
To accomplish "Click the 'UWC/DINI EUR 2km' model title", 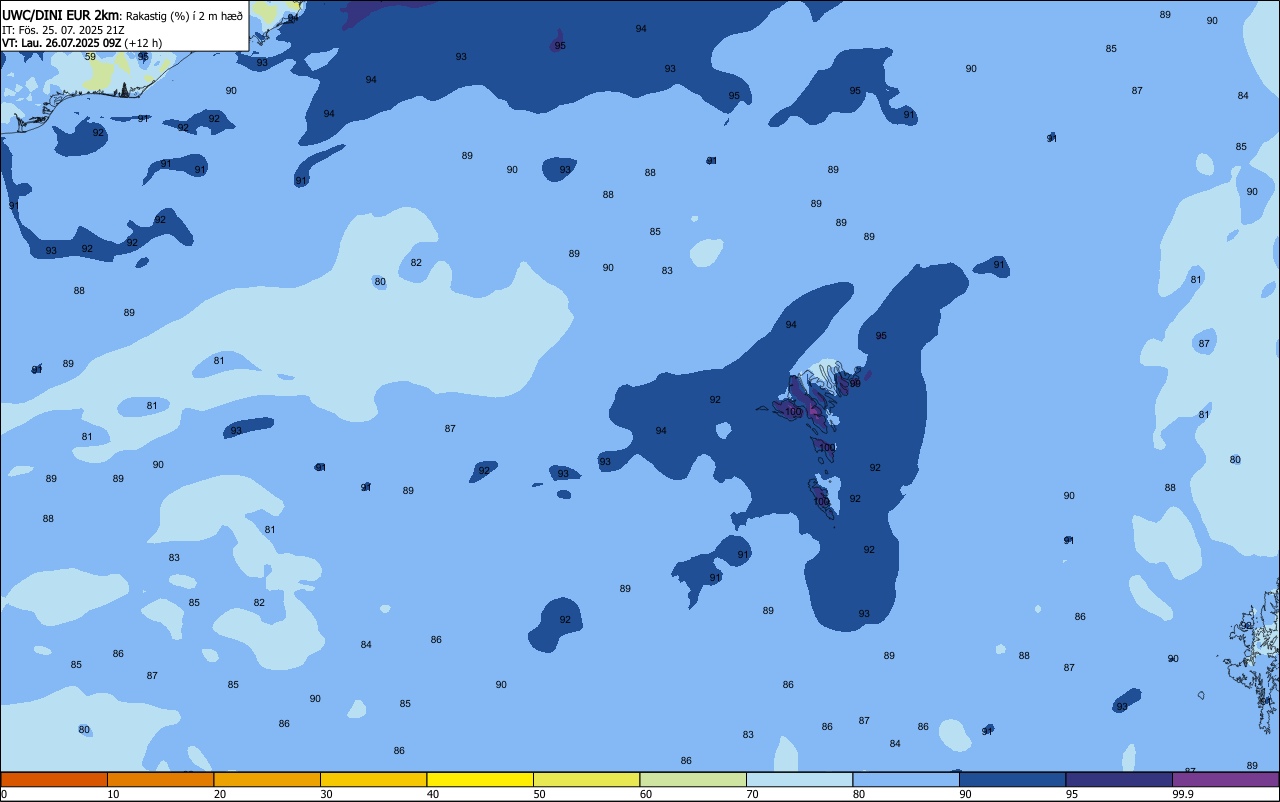I will (59, 14).
